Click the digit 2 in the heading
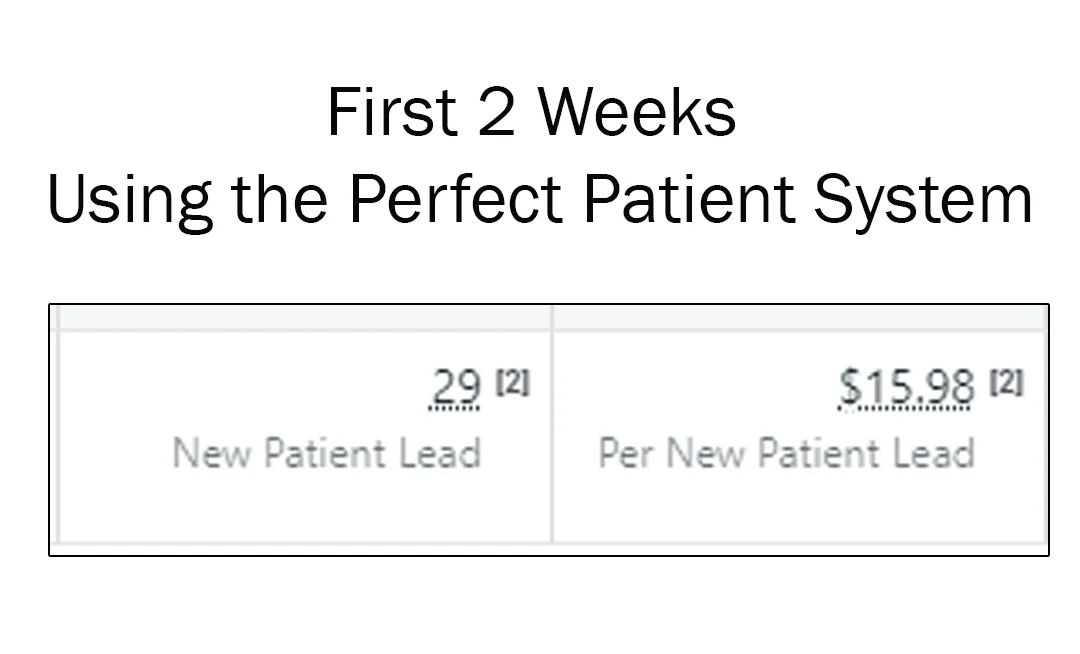The height and width of the screenshot is (654, 1080). [497, 112]
